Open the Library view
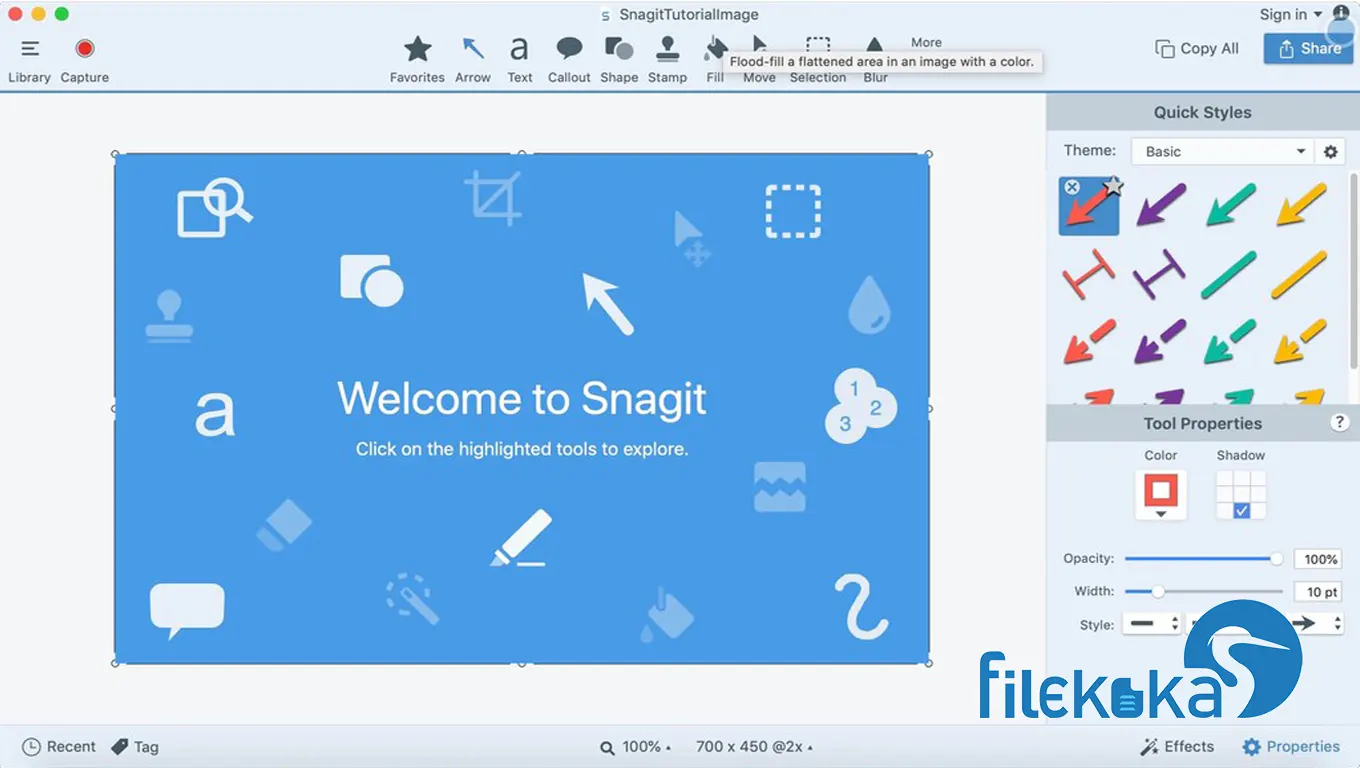This screenshot has width=1360, height=768. 29,60
